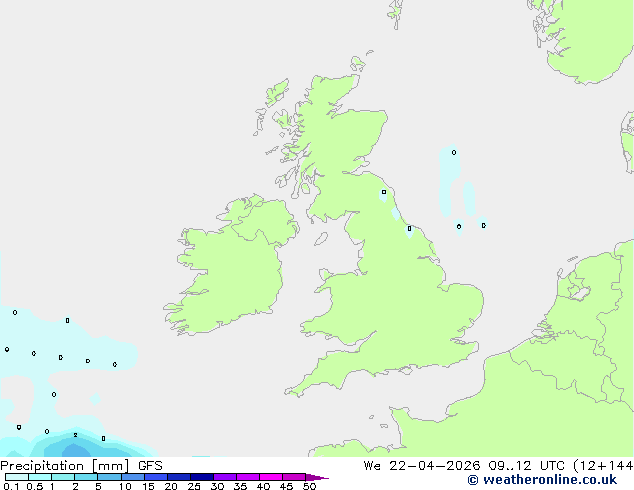Click the above-50 arrow tip of the legend
This screenshot has width=634, height=490.
pyautogui.click(x=317, y=477)
